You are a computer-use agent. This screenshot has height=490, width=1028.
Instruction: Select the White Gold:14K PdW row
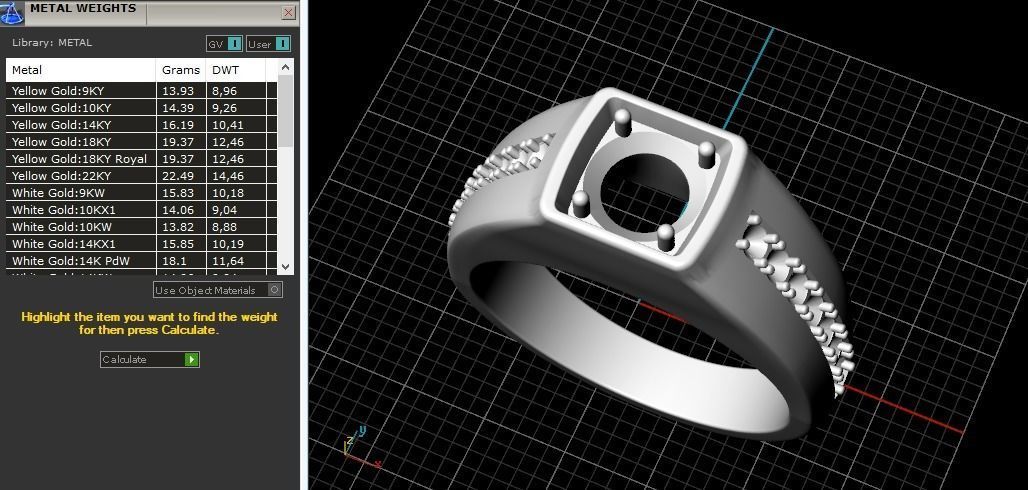click(x=142, y=261)
